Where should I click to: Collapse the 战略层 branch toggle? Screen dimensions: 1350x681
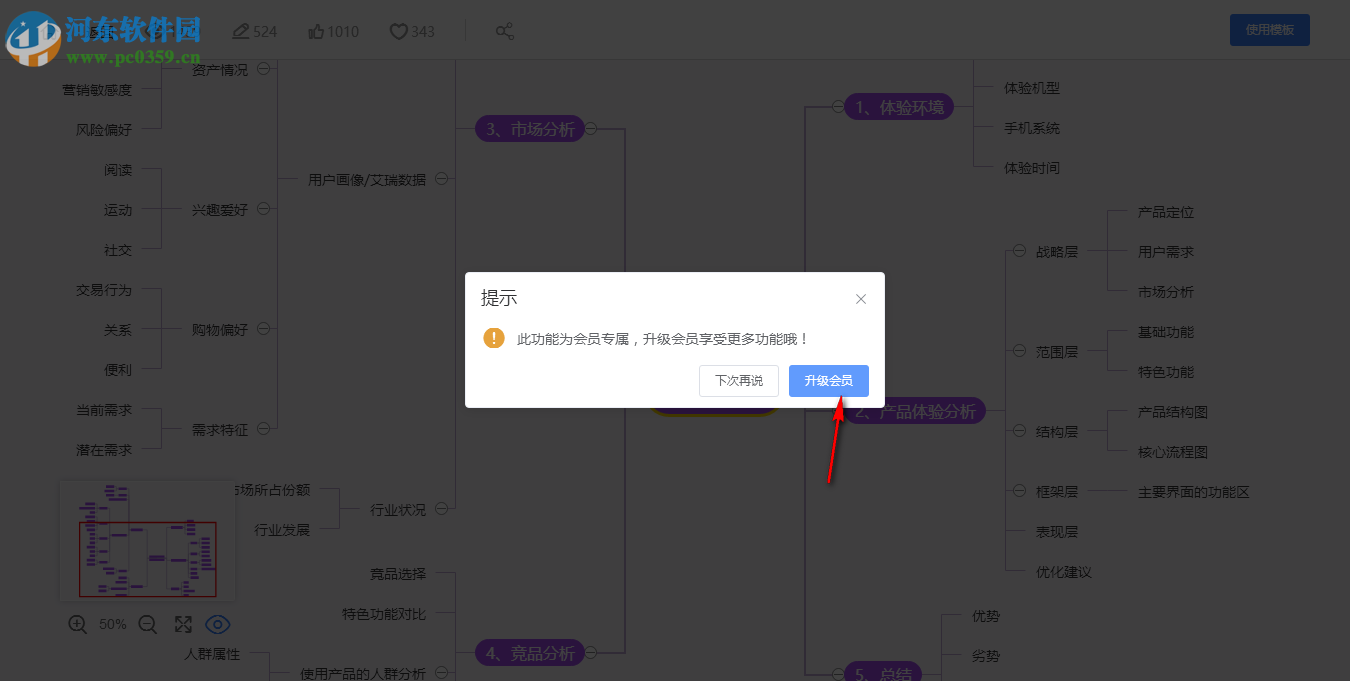[1019, 251]
